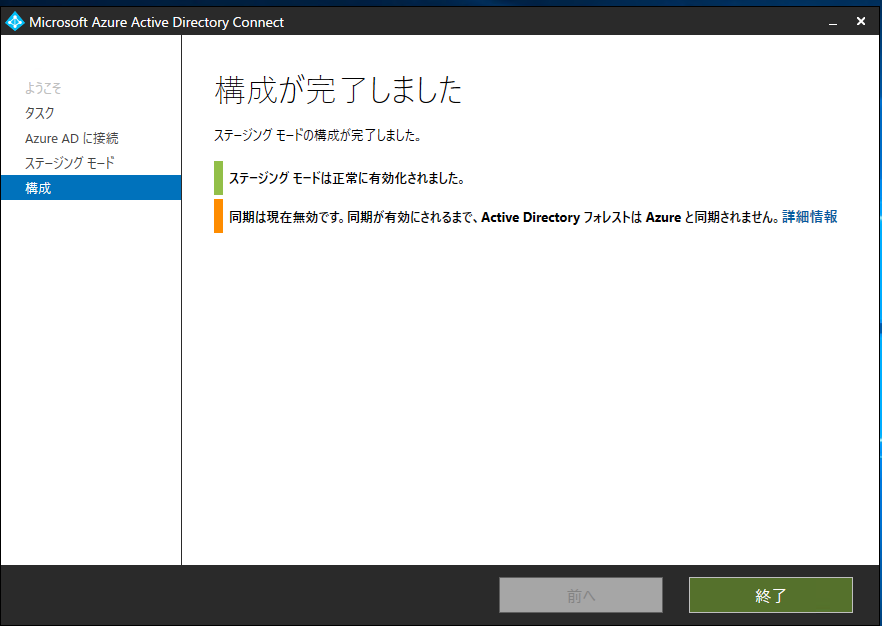Click the Azure AD Connect title bar icon
This screenshot has width=882, height=626.
[x=14, y=22]
